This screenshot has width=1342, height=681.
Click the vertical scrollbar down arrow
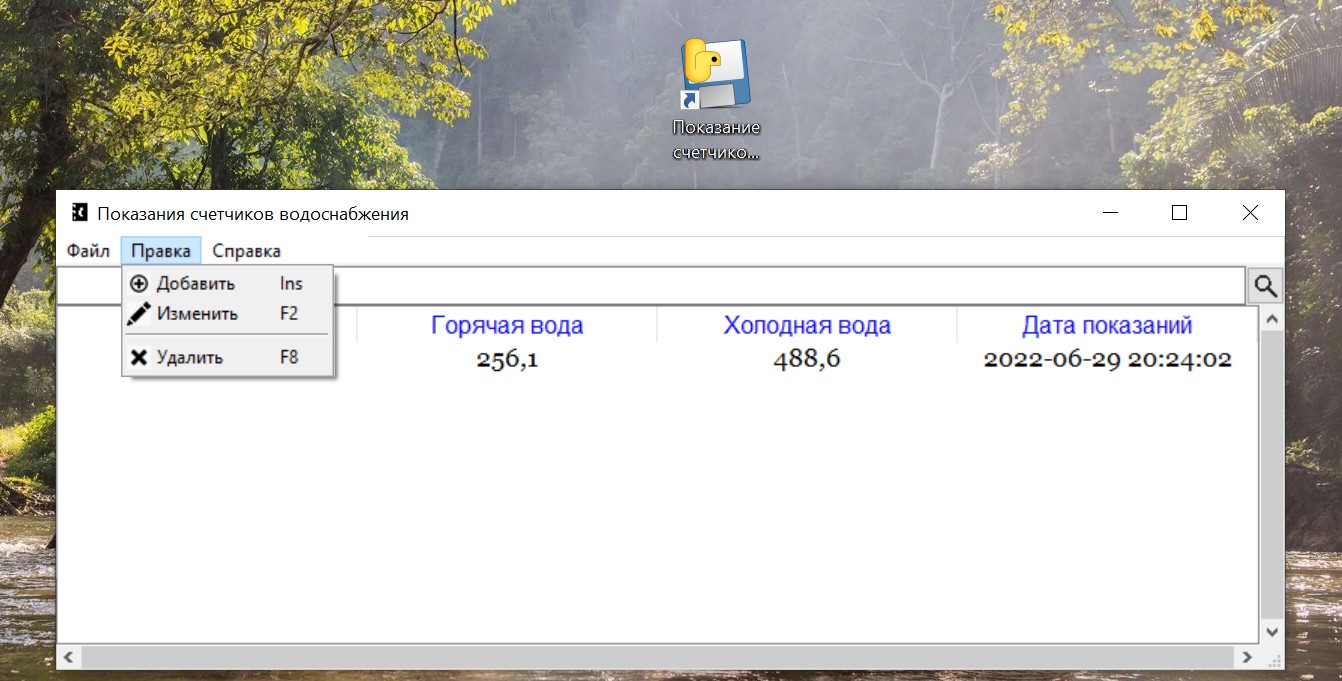(x=1271, y=632)
